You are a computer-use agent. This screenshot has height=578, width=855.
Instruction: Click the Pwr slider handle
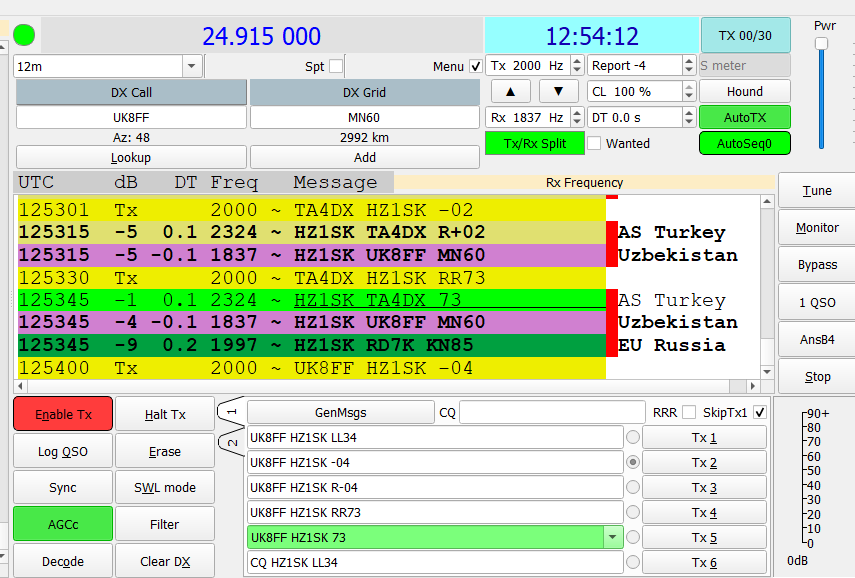point(821,44)
